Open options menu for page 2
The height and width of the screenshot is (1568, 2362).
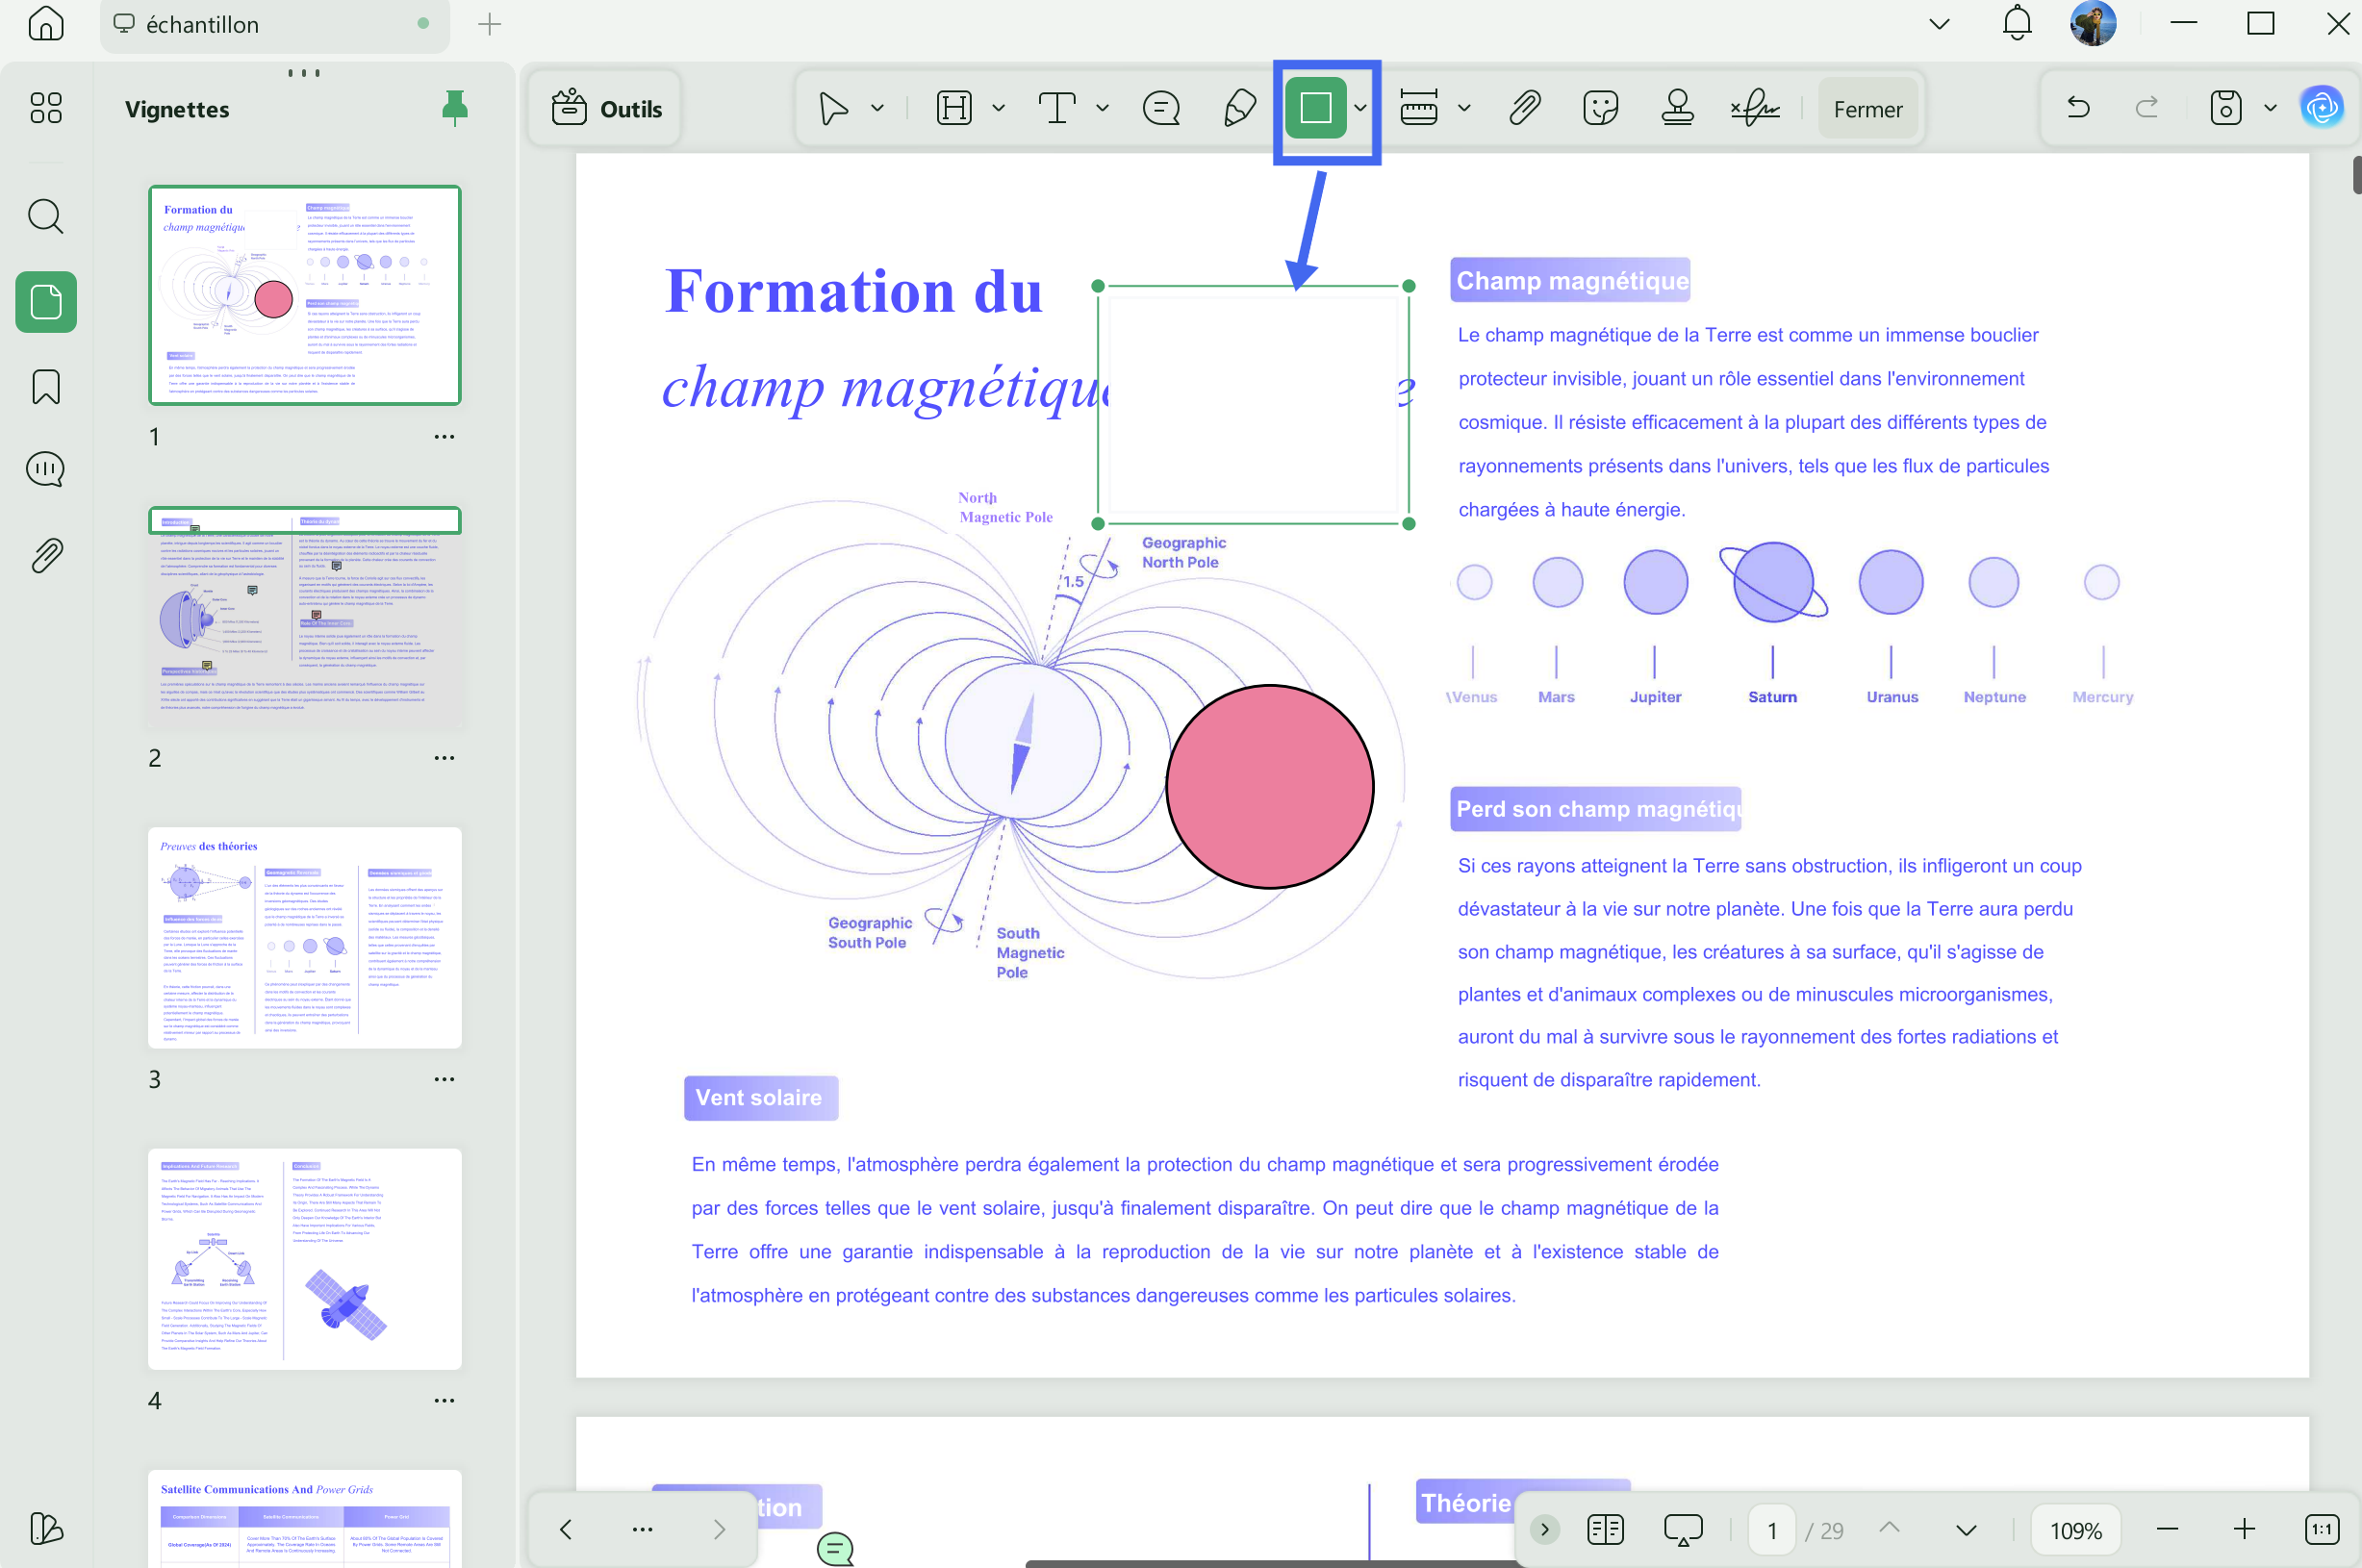pyautogui.click(x=444, y=758)
